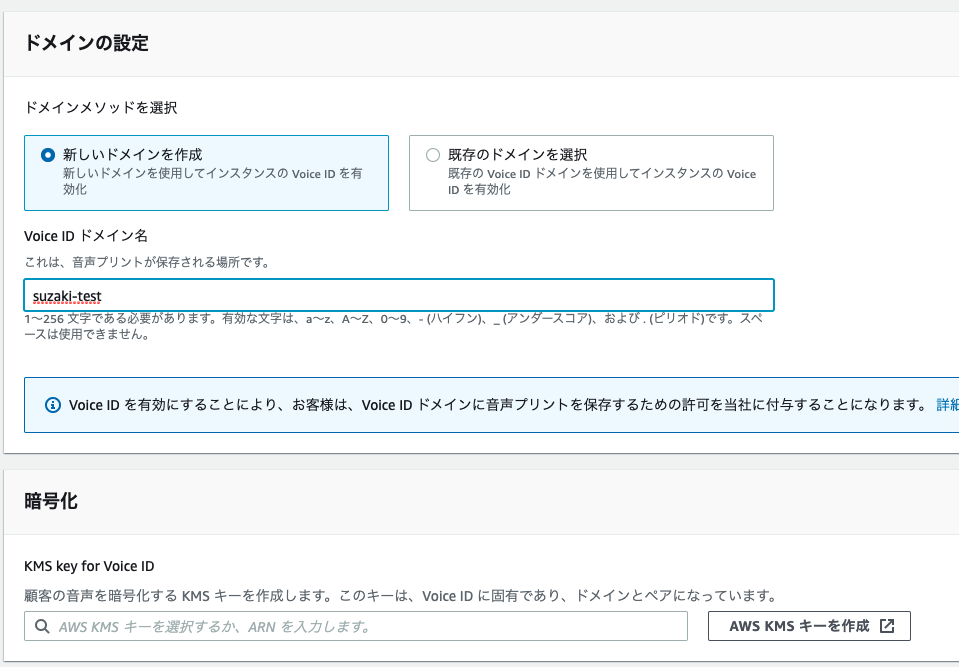Click the 新しいドメインを作成 option card

click(x=206, y=170)
